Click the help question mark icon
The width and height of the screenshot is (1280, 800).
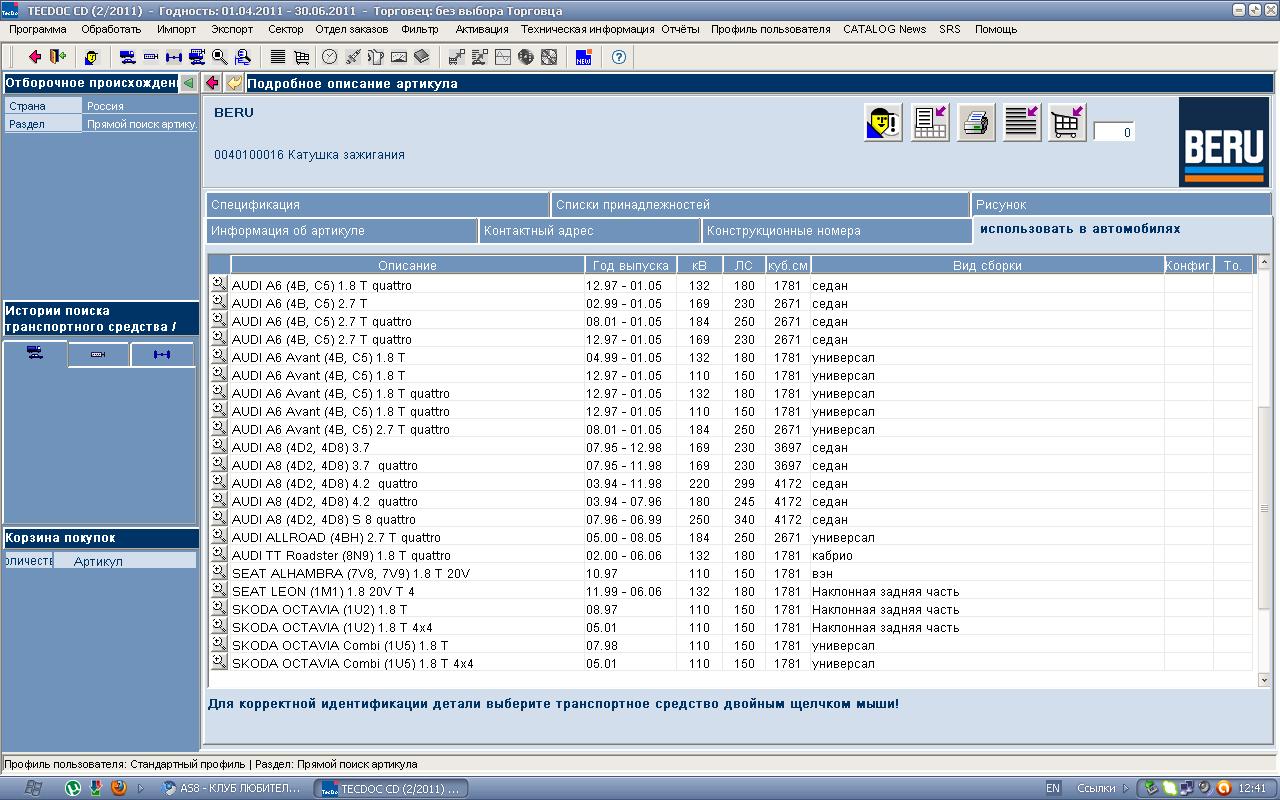tap(619, 57)
